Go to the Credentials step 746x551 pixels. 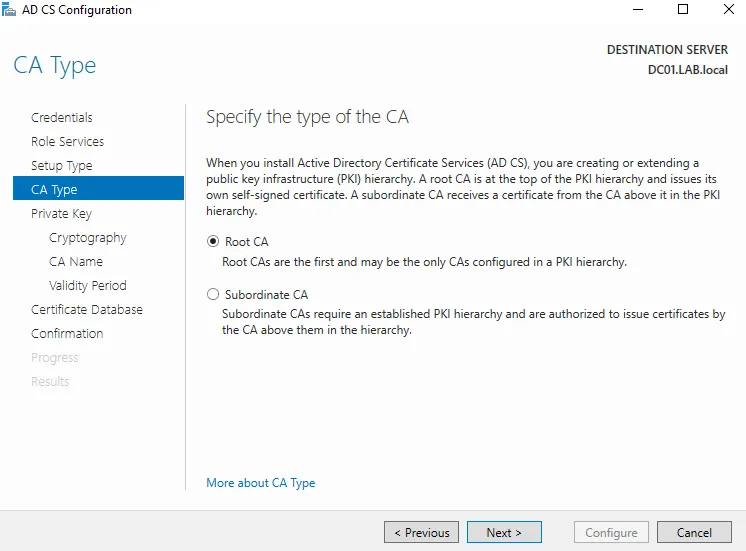click(62, 118)
